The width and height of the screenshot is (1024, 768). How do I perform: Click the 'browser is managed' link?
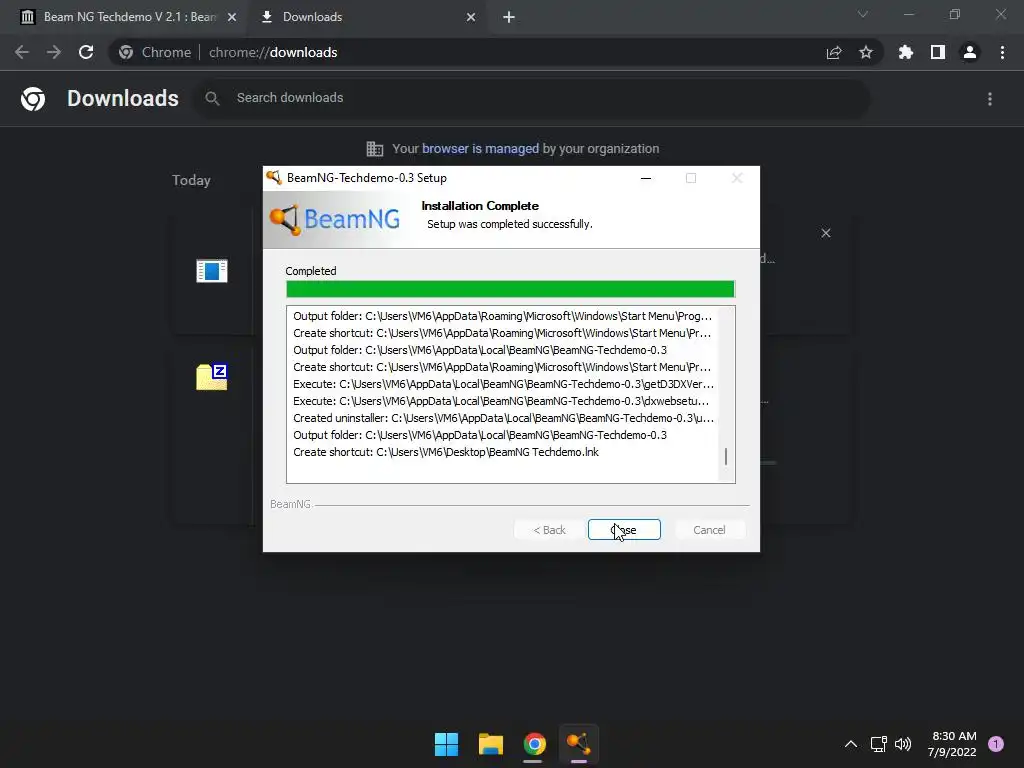(x=481, y=149)
